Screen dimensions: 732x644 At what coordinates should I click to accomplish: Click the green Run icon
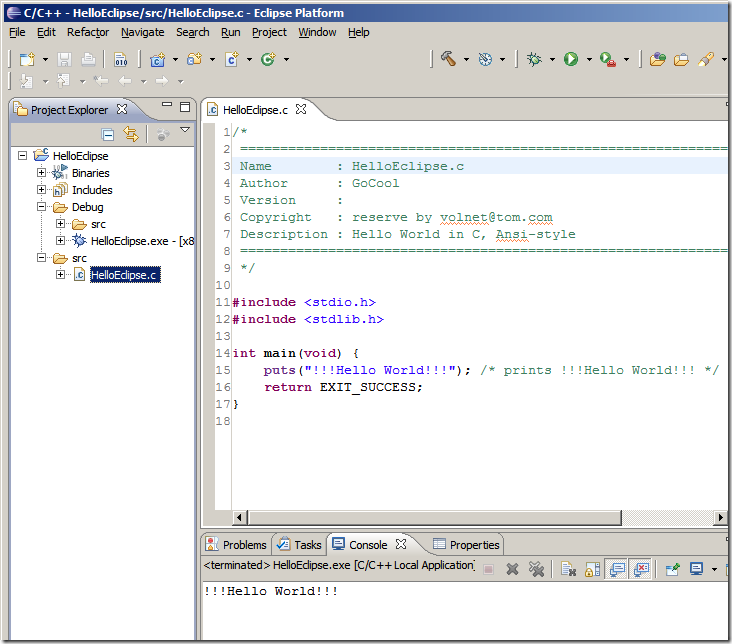[570, 59]
